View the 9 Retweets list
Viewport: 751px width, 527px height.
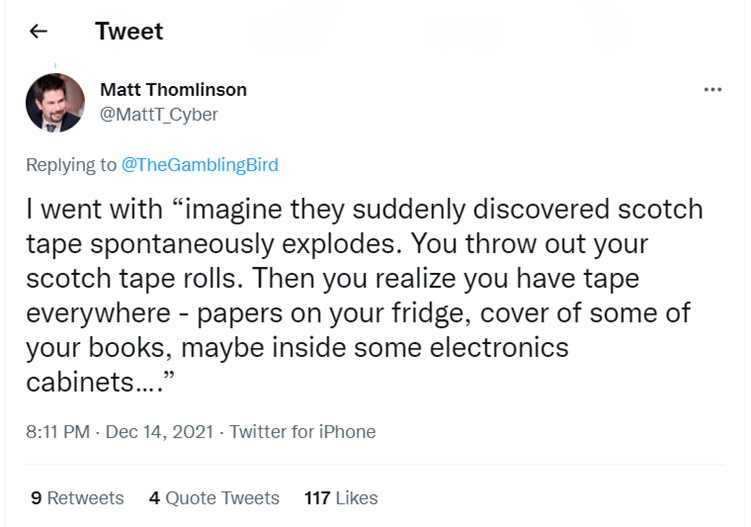[77, 498]
